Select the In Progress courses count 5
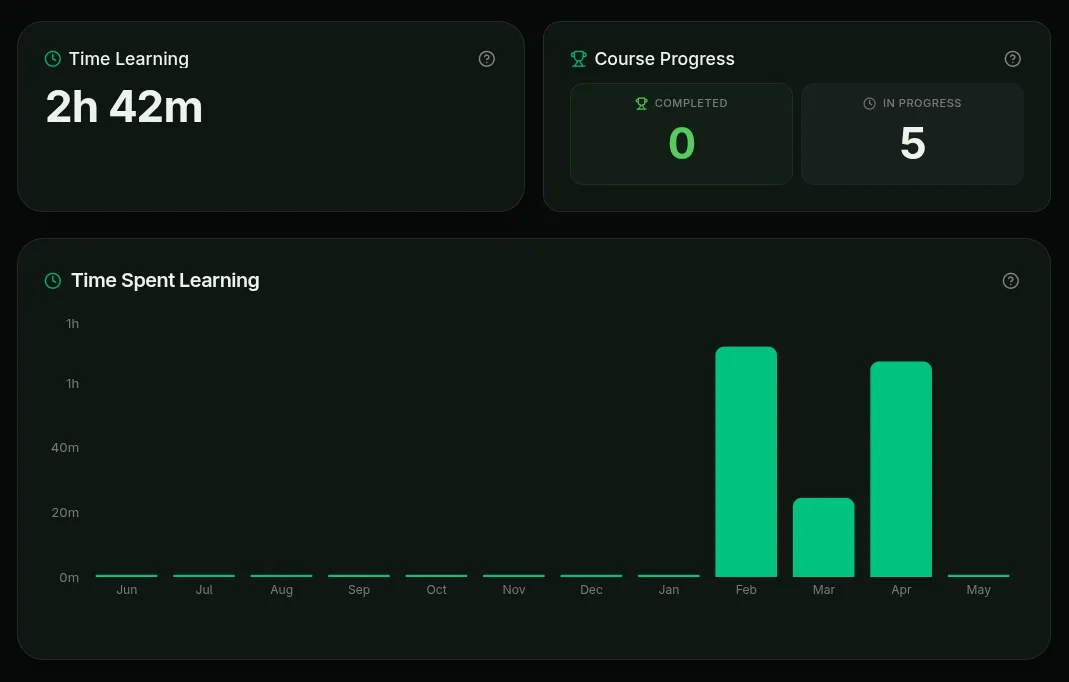Screen dimensions: 1069x682 coord(912,143)
